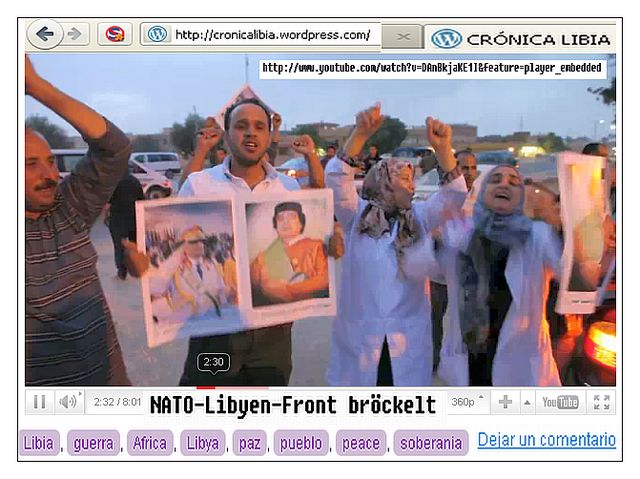Click the red stop-script toolbar icon
640x479 pixels.
[115, 34]
